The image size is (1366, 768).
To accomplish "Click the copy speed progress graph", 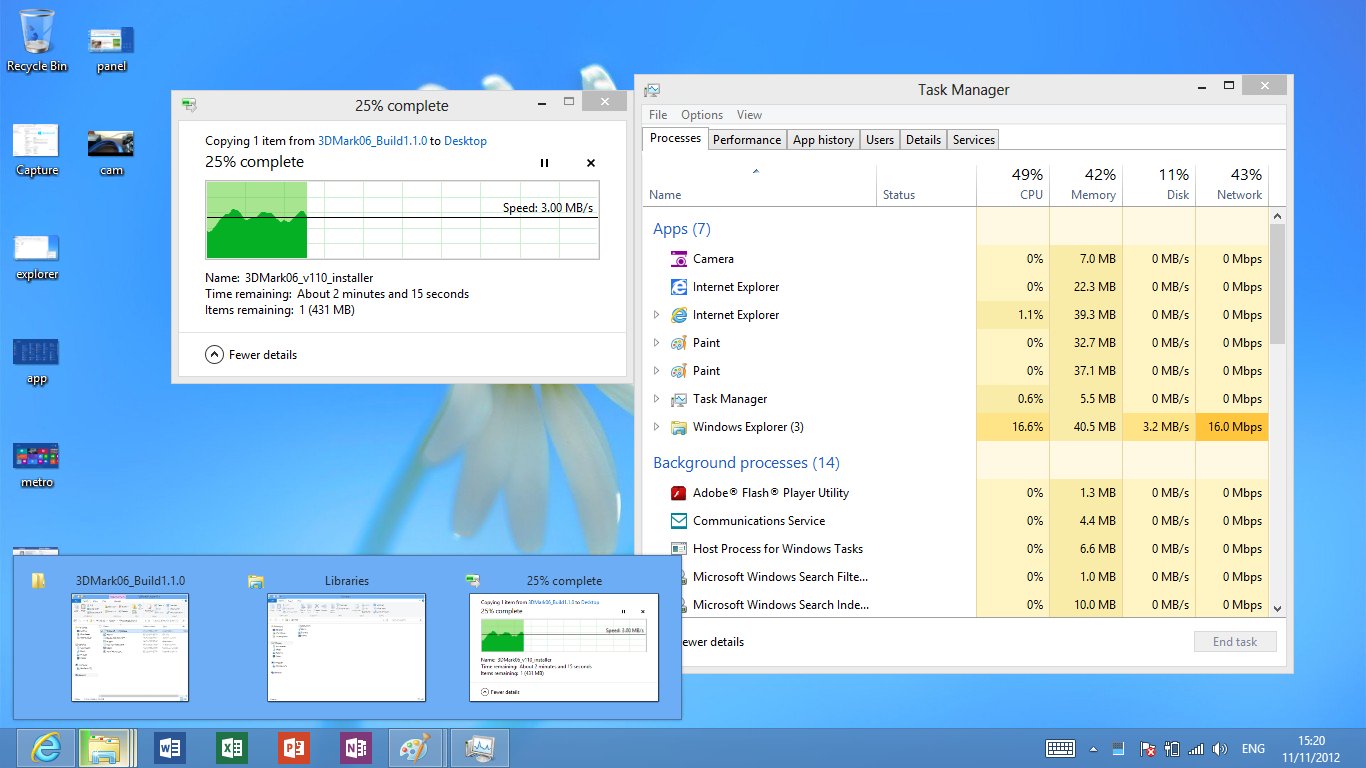I will click(402, 220).
